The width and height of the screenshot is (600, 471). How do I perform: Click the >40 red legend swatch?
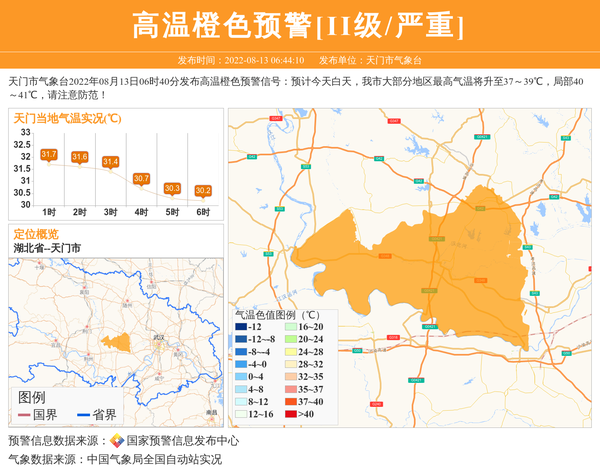pos(290,413)
